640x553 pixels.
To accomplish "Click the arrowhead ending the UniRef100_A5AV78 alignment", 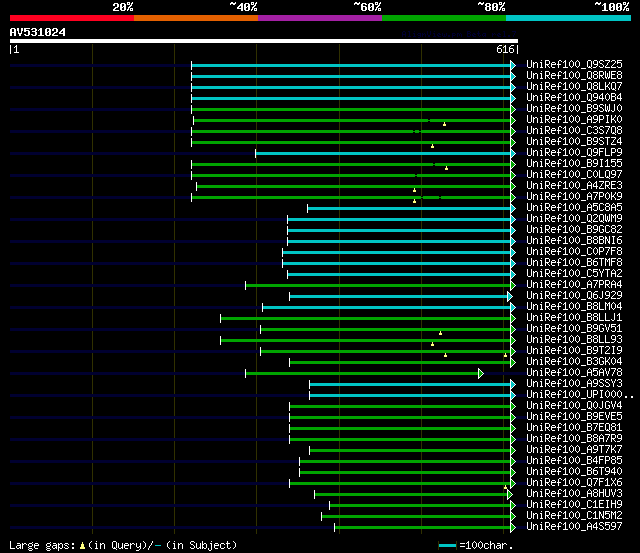I will pos(481,373).
